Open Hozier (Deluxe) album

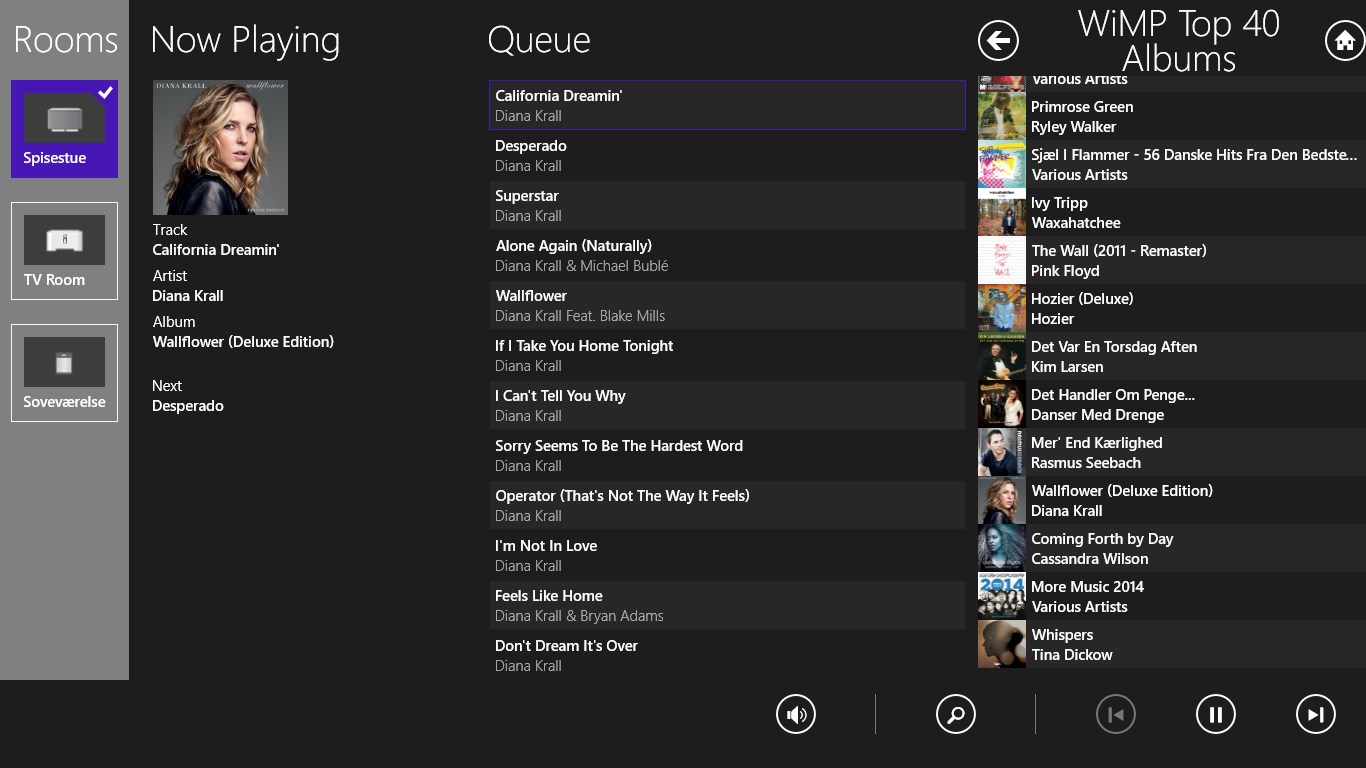[1172, 308]
